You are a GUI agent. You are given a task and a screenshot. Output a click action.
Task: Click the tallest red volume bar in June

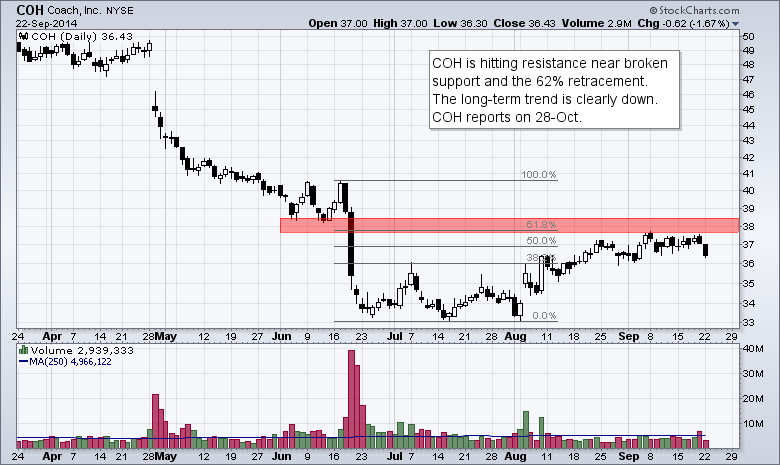(x=351, y=399)
